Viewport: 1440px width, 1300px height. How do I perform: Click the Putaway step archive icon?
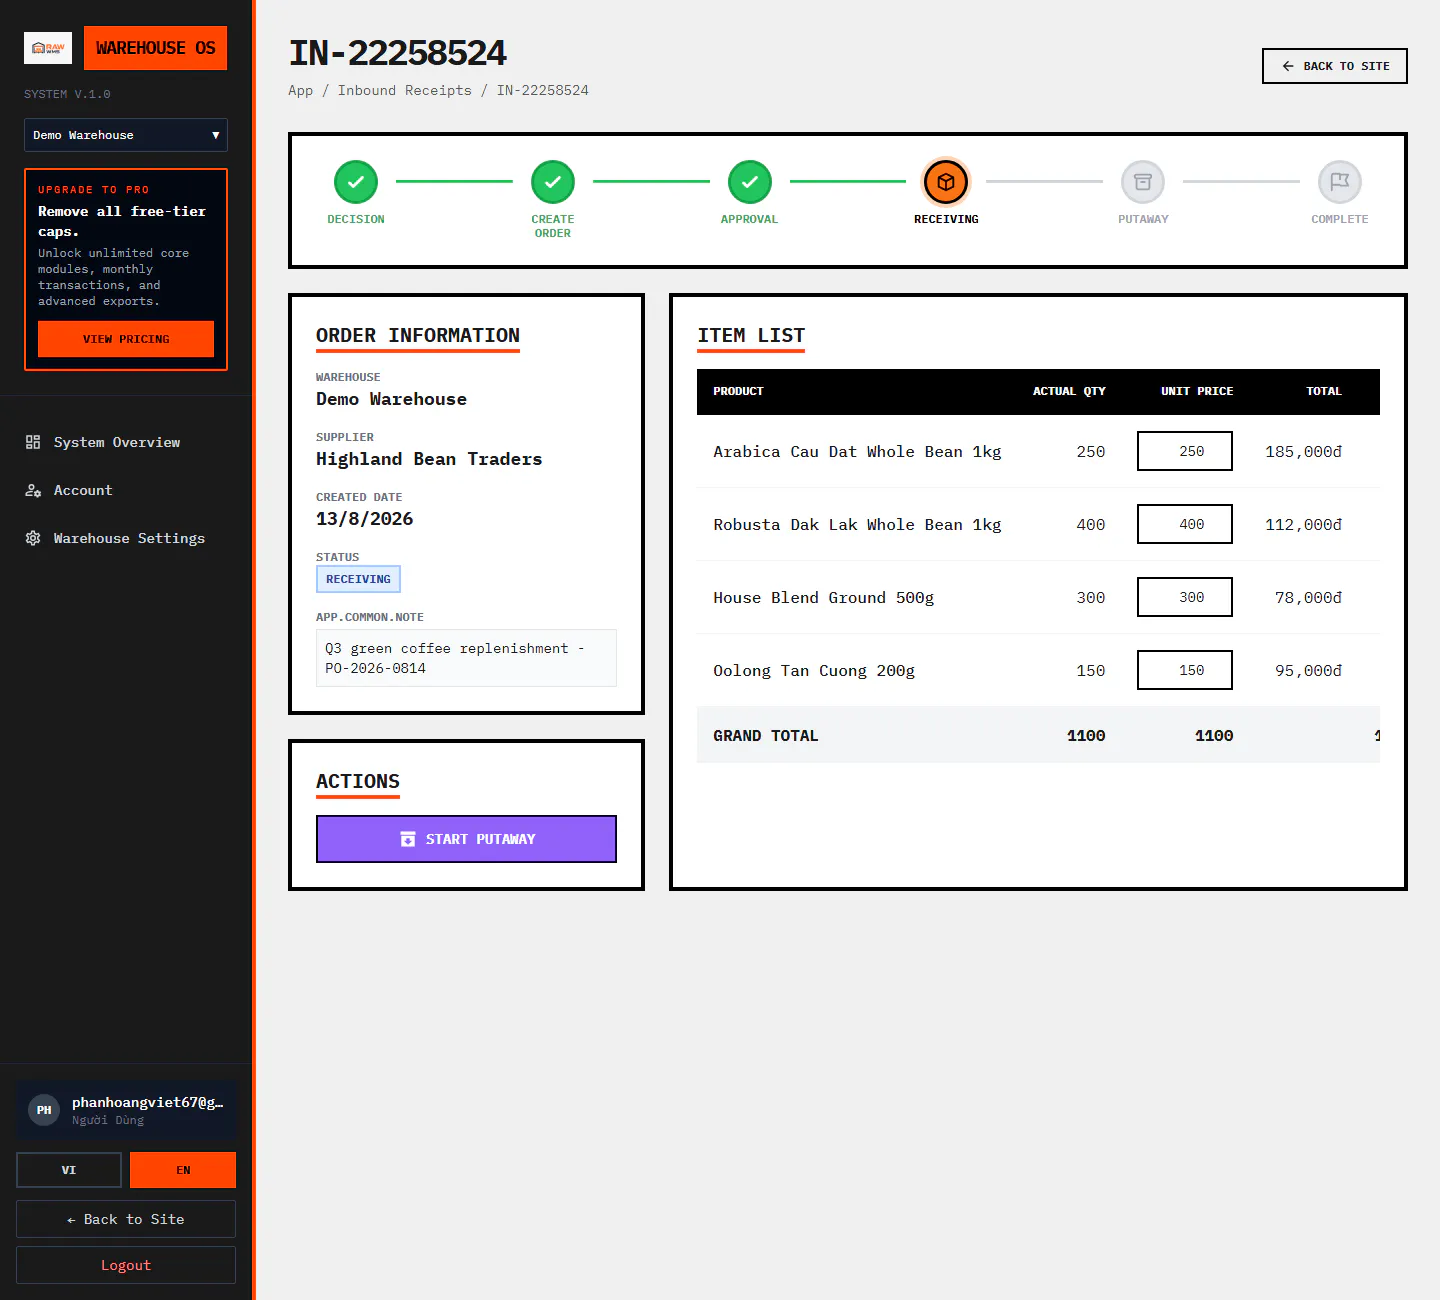[x=1143, y=182]
